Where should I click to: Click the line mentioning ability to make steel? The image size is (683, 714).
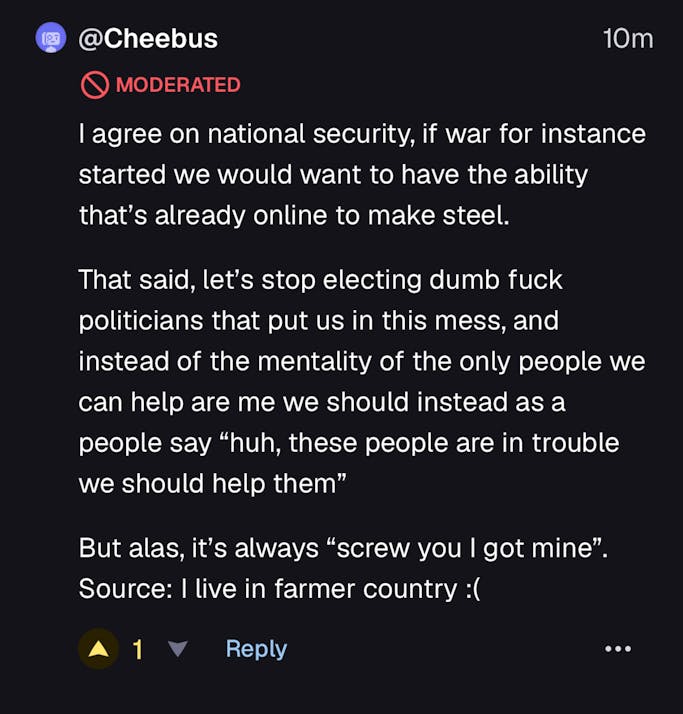(294, 215)
